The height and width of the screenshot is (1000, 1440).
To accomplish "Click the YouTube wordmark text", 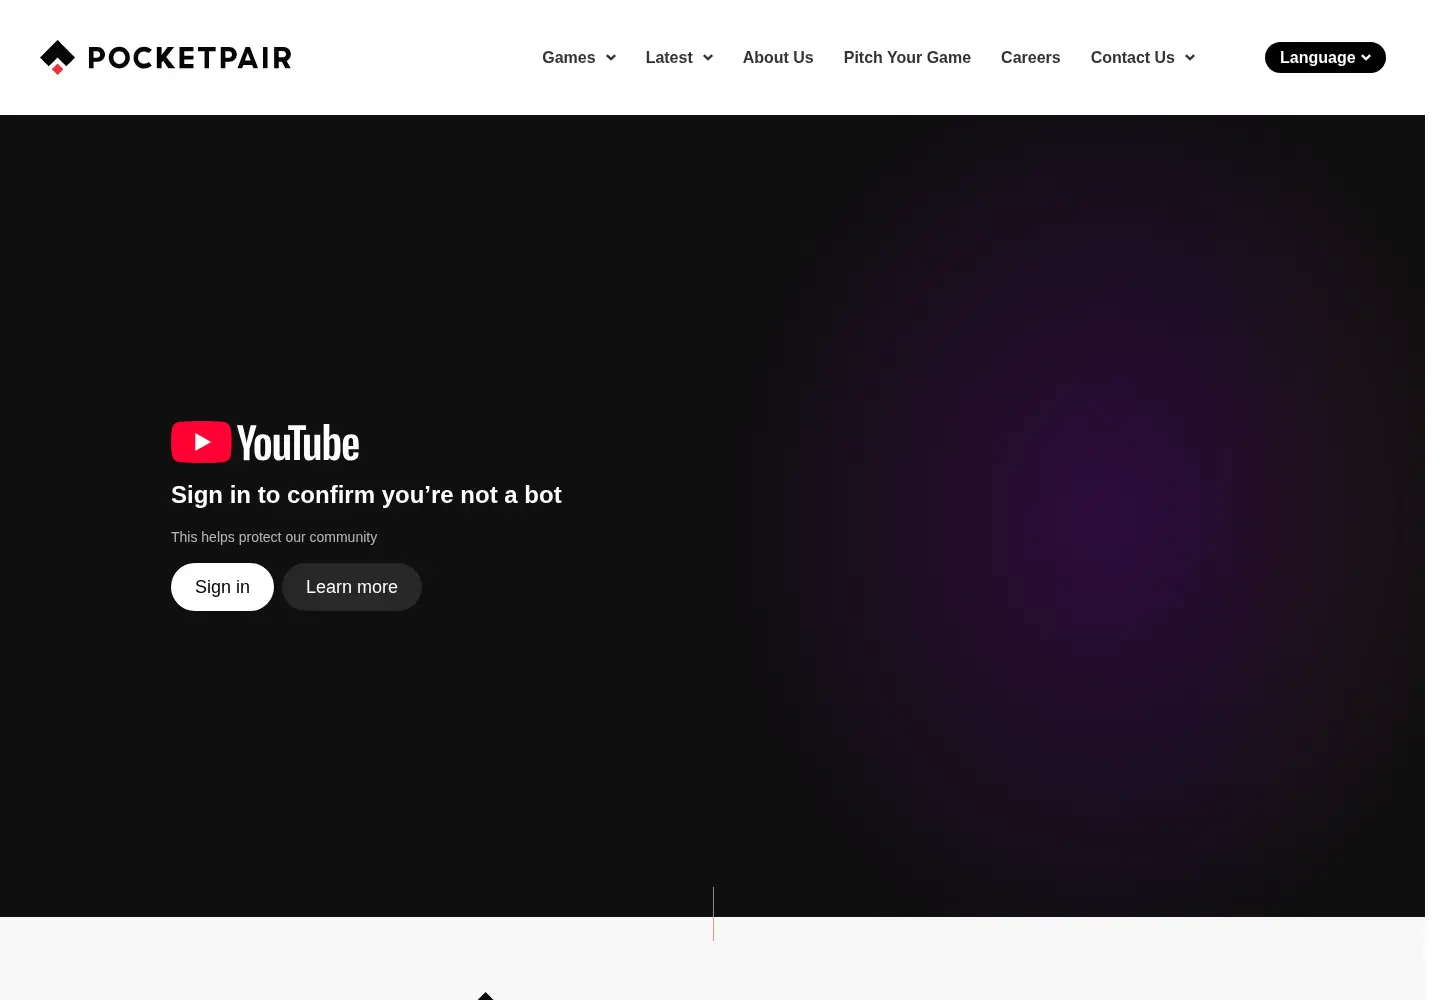I will [298, 443].
